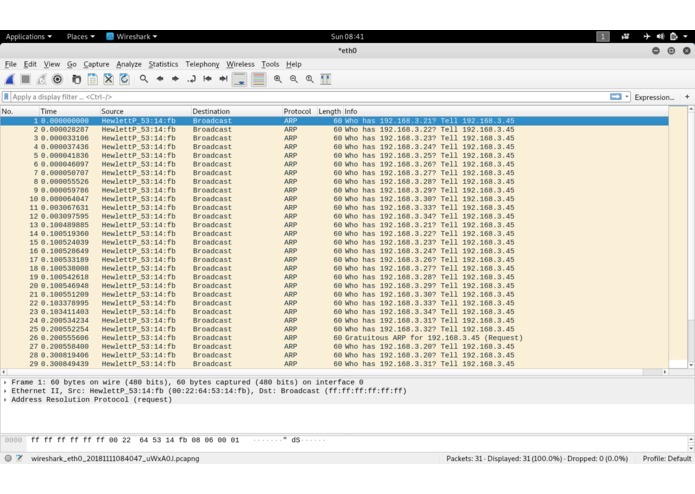Click into the display filter field
The width and height of the screenshot is (695, 494).
(x=310, y=97)
